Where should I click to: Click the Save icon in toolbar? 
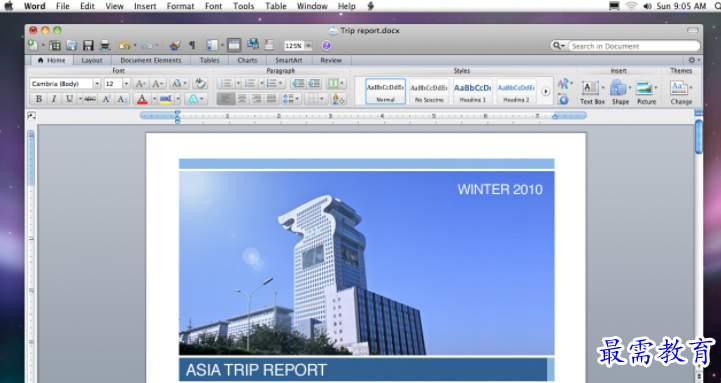(x=88, y=46)
